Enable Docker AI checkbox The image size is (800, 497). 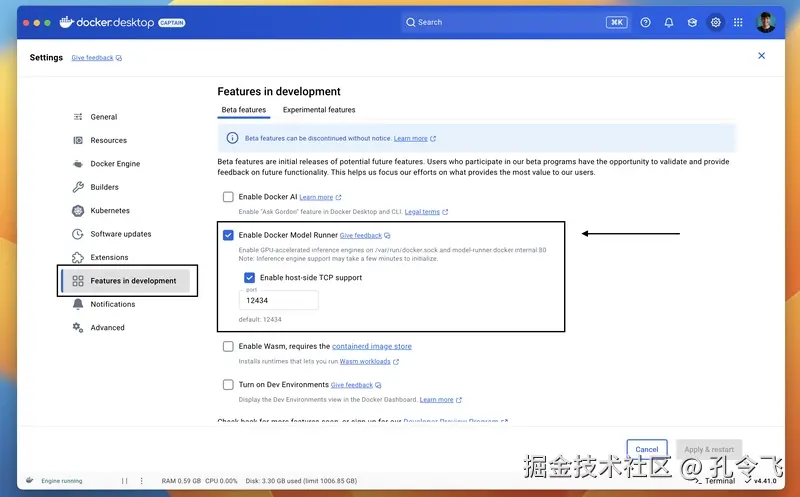pyautogui.click(x=228, y=196)
